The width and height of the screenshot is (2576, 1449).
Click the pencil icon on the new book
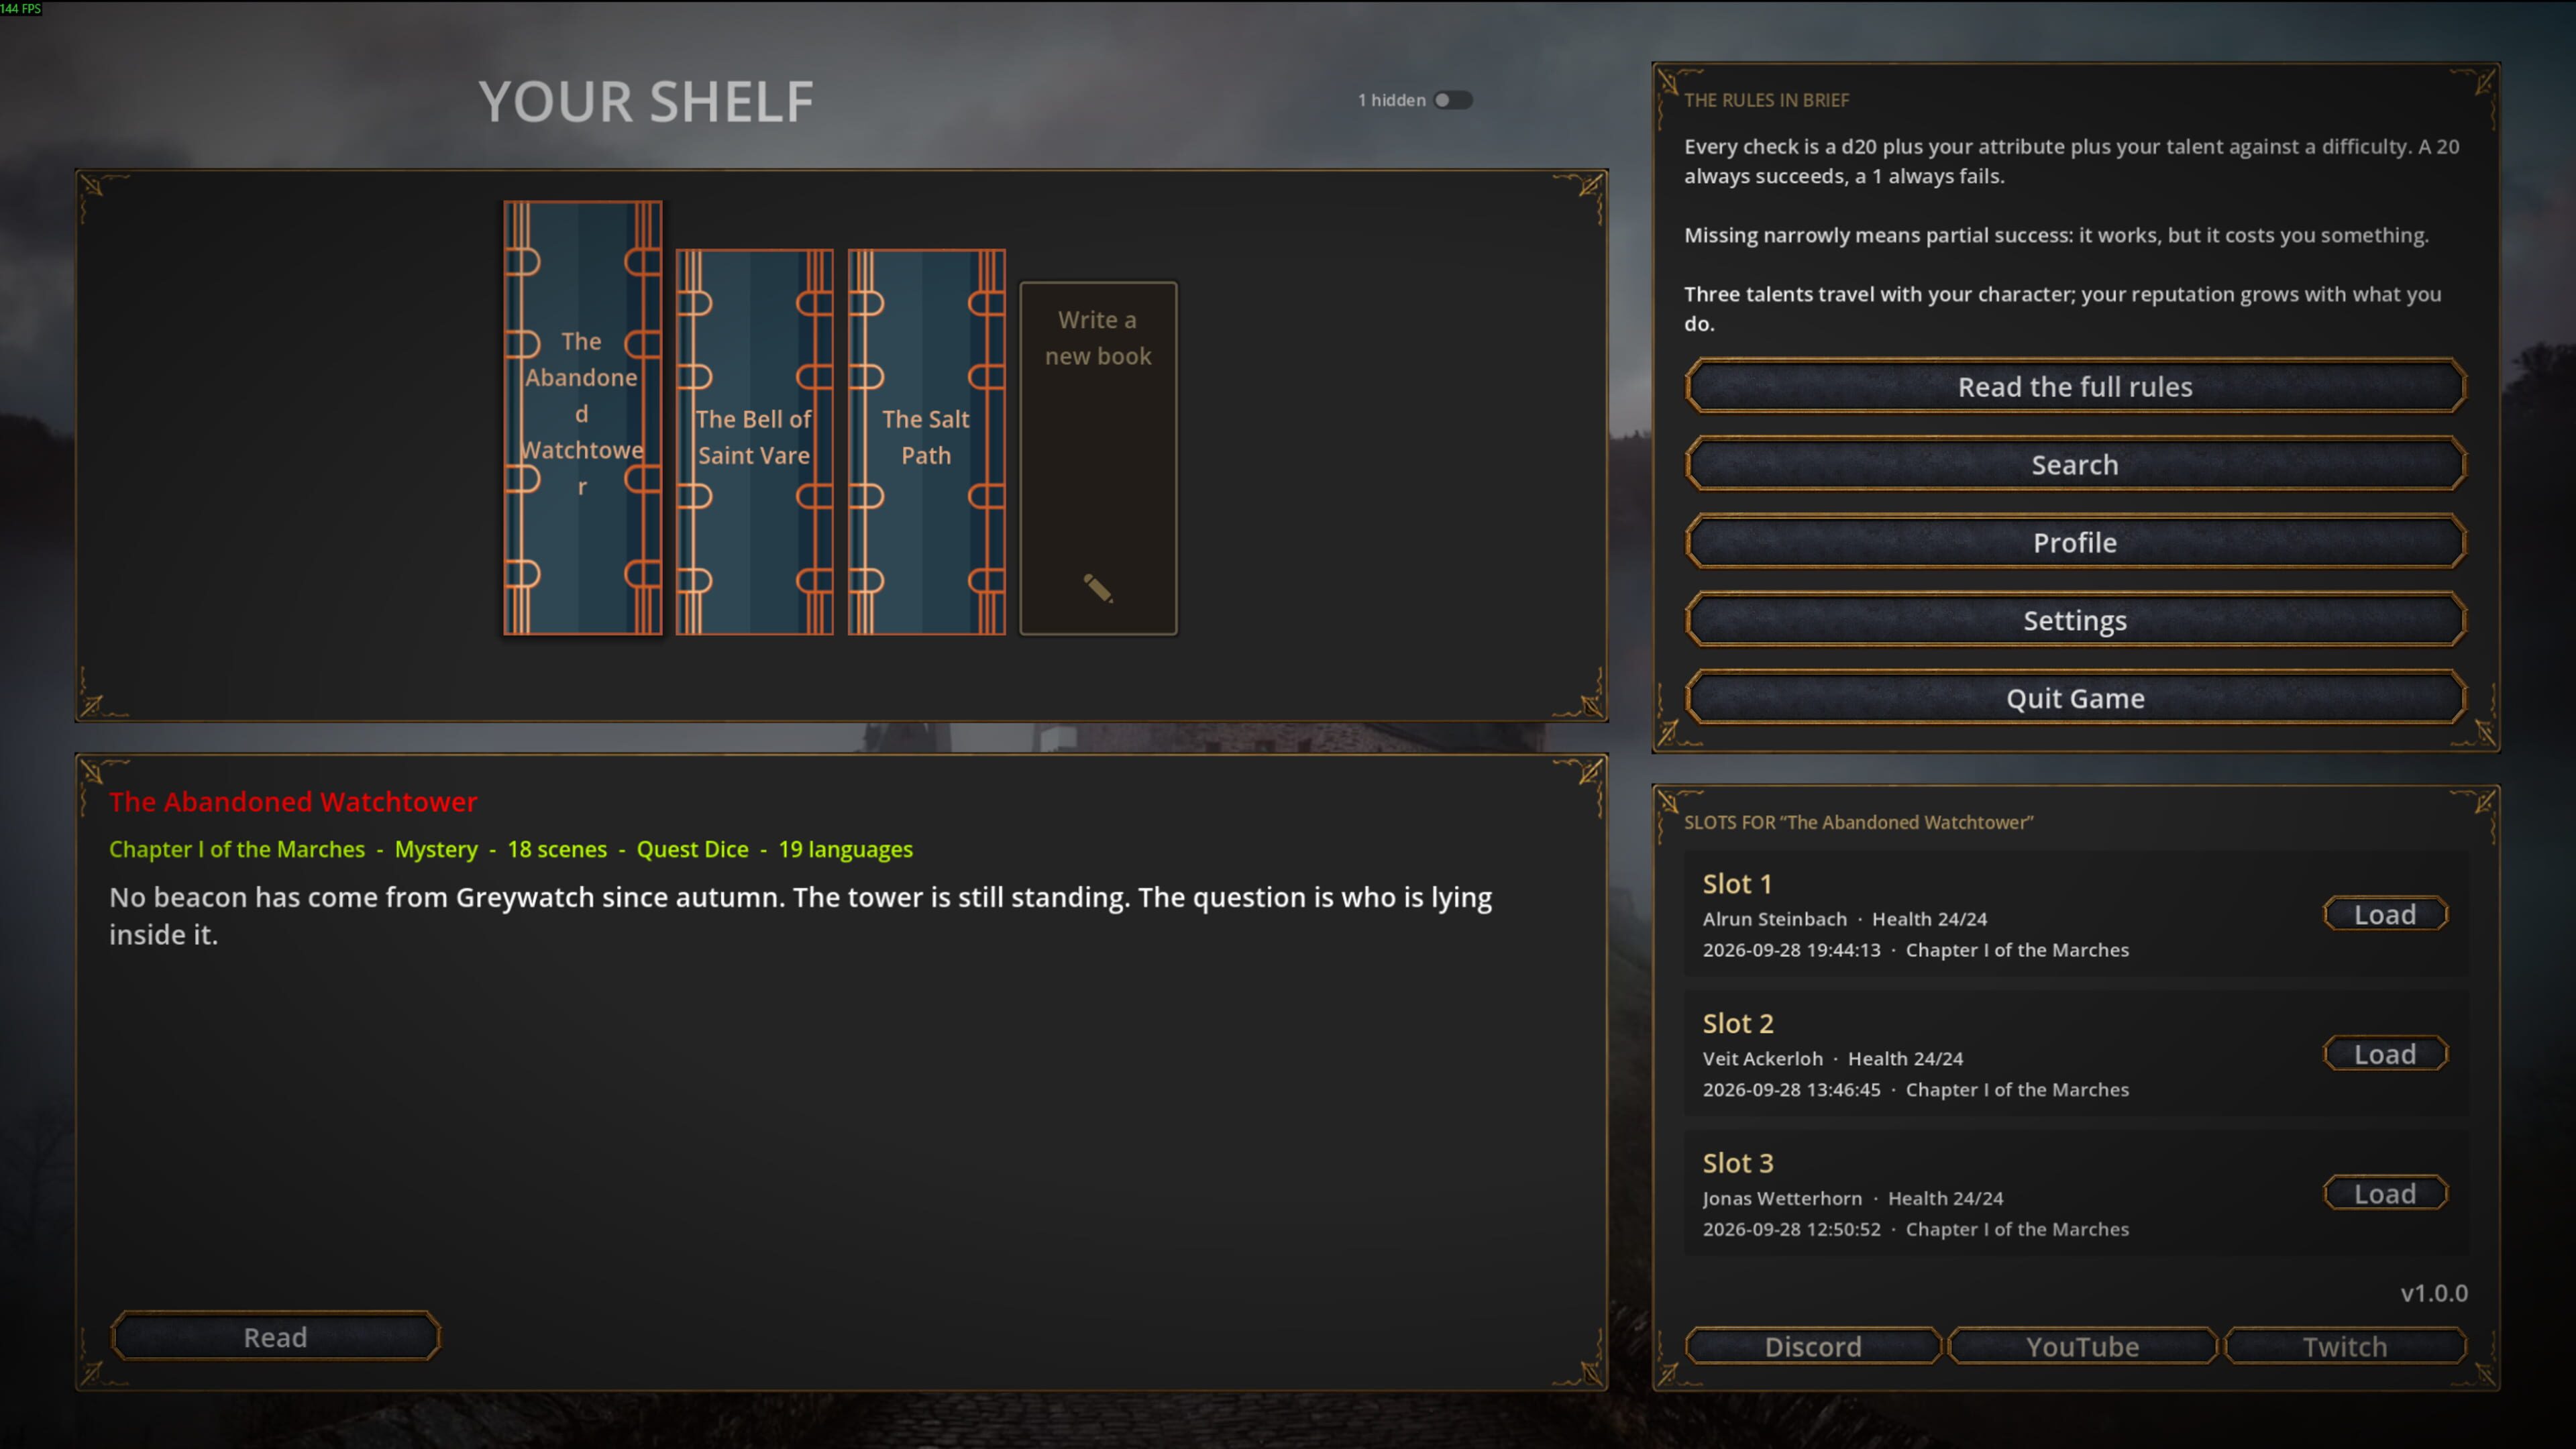tap(1098, 588)
